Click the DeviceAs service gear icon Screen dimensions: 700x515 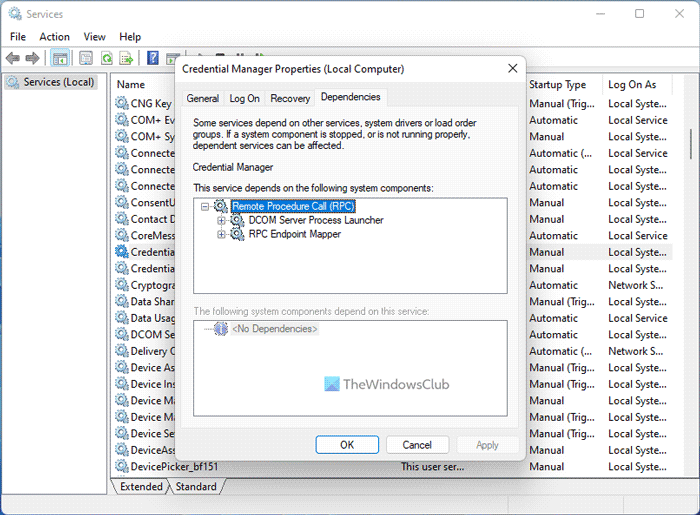click(122, 450)
